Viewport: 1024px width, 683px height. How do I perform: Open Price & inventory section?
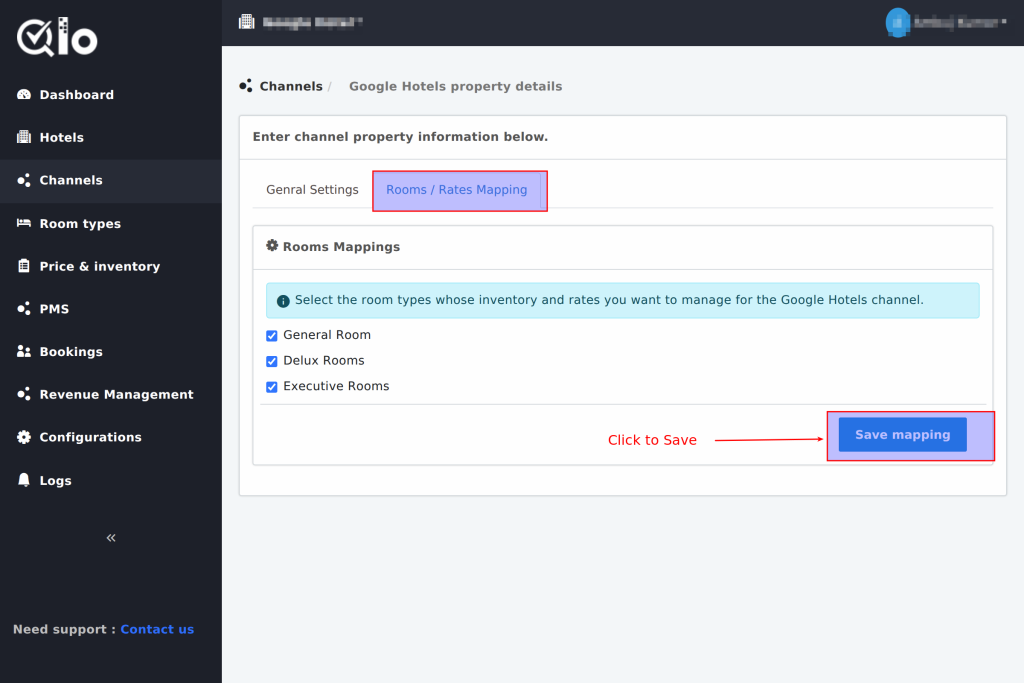pyautogui.click(x=100, y=266)
